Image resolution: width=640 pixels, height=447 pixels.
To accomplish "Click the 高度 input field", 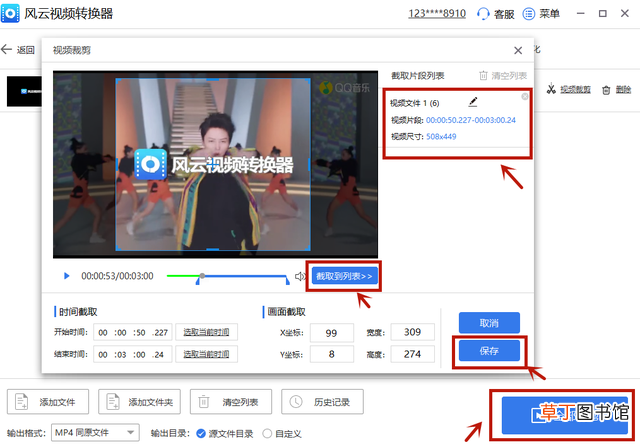I will click(x=412, y=354).
